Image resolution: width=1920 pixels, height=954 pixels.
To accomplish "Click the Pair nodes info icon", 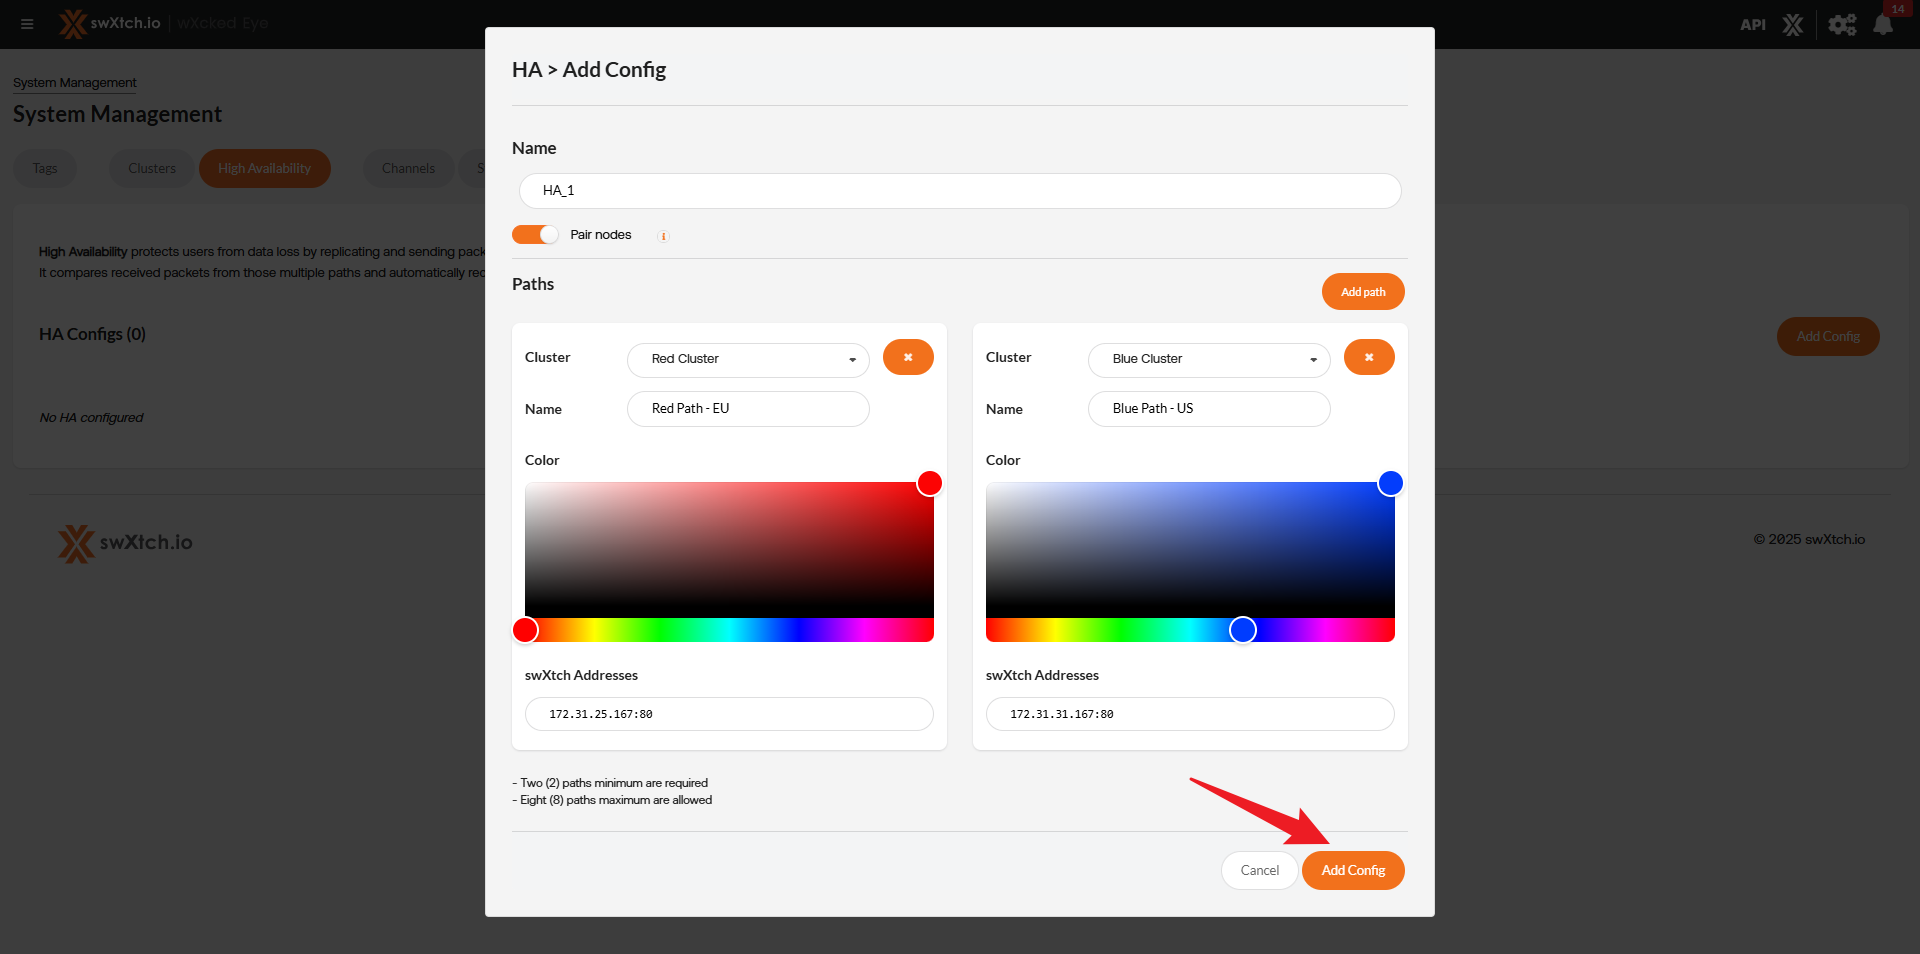I will (663, 236).
